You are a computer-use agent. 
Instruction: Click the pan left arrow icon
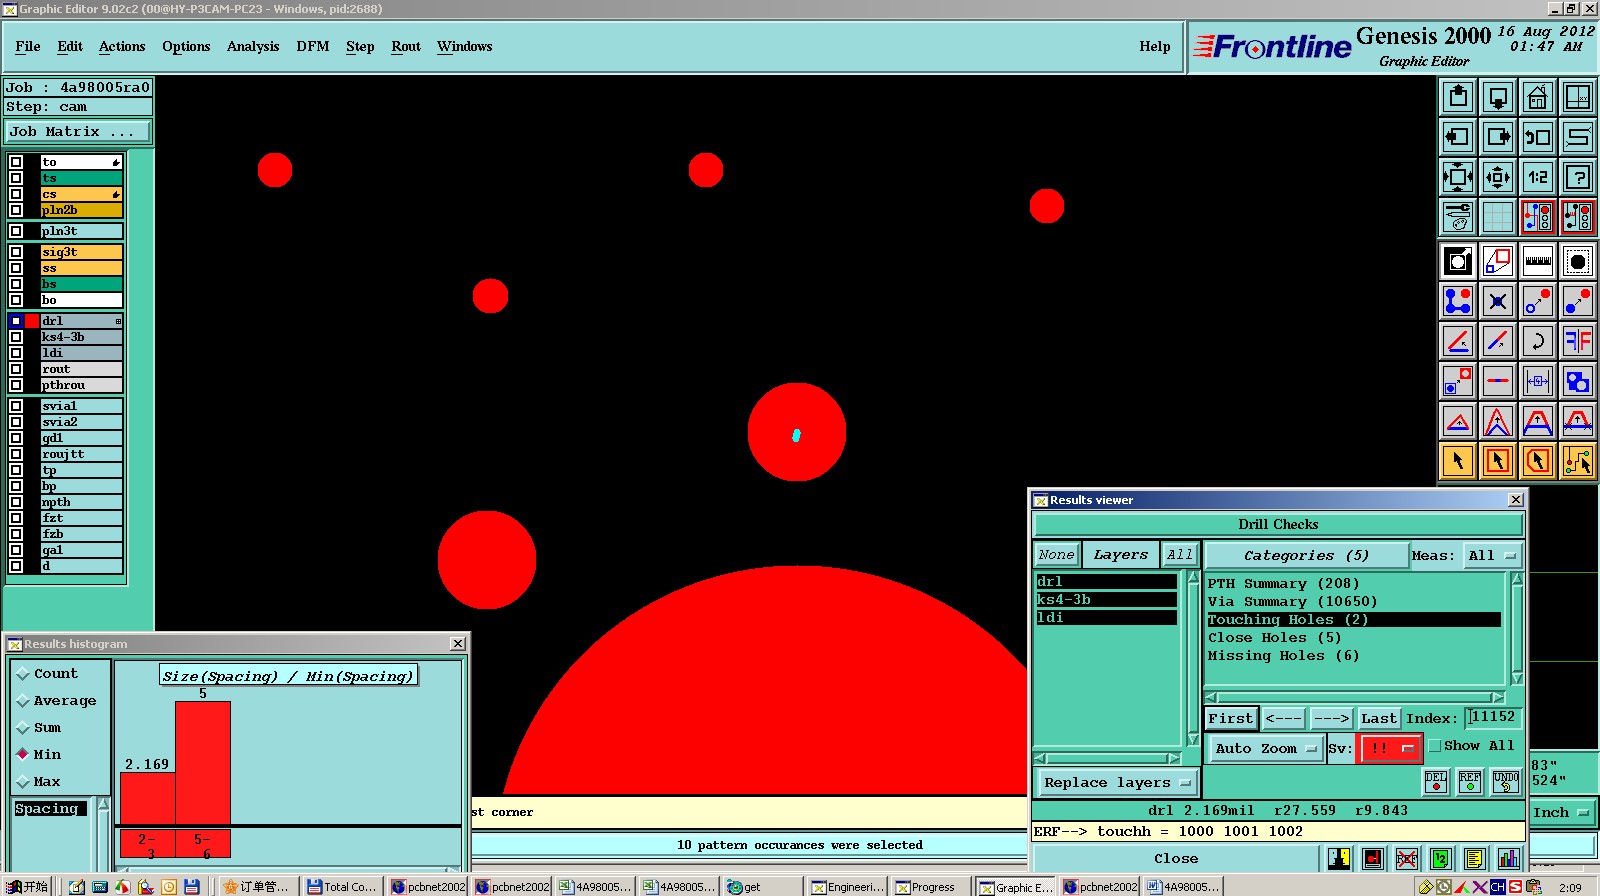[1458, 137]
